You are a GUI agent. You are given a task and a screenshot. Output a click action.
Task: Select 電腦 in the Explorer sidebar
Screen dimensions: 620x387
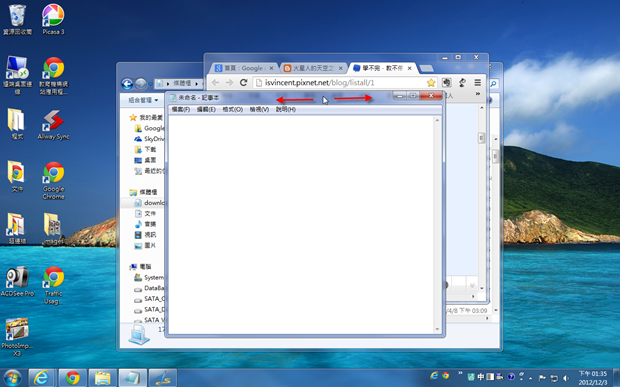point(140,267)
